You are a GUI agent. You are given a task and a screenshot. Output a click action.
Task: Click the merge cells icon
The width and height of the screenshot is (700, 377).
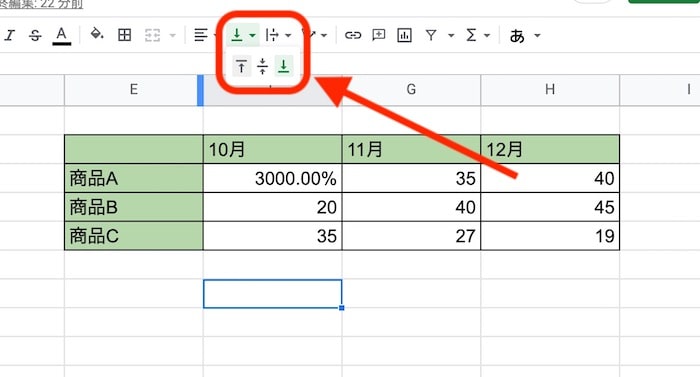click(x=152, y=35)
